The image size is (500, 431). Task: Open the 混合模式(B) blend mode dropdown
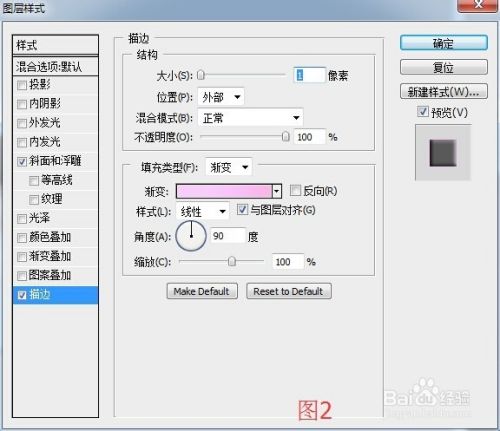point(250,118)
